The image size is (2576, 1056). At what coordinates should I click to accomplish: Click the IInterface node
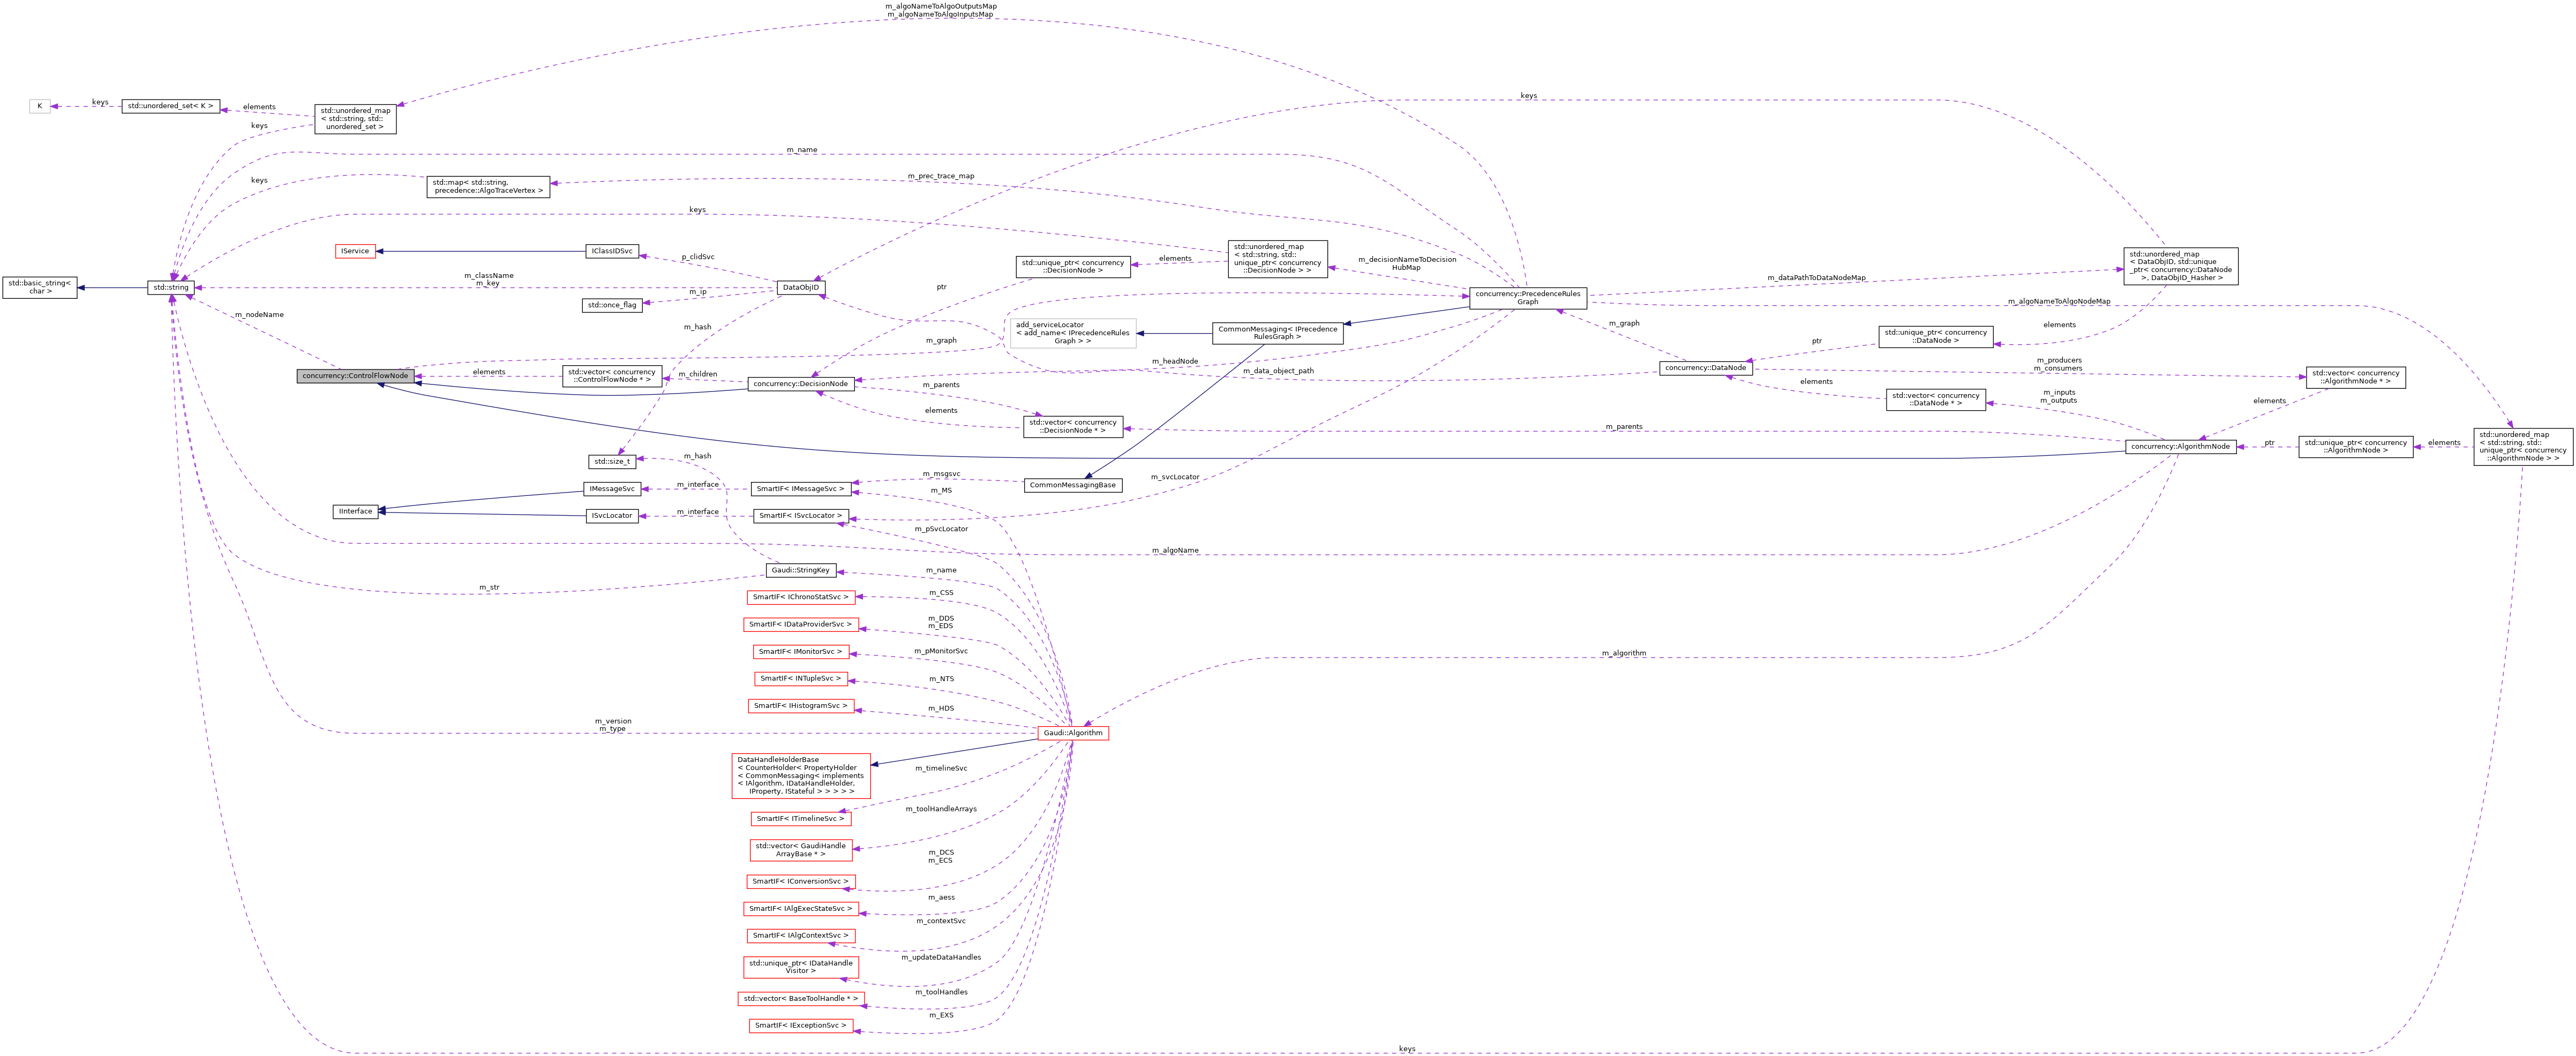(354, 511)
